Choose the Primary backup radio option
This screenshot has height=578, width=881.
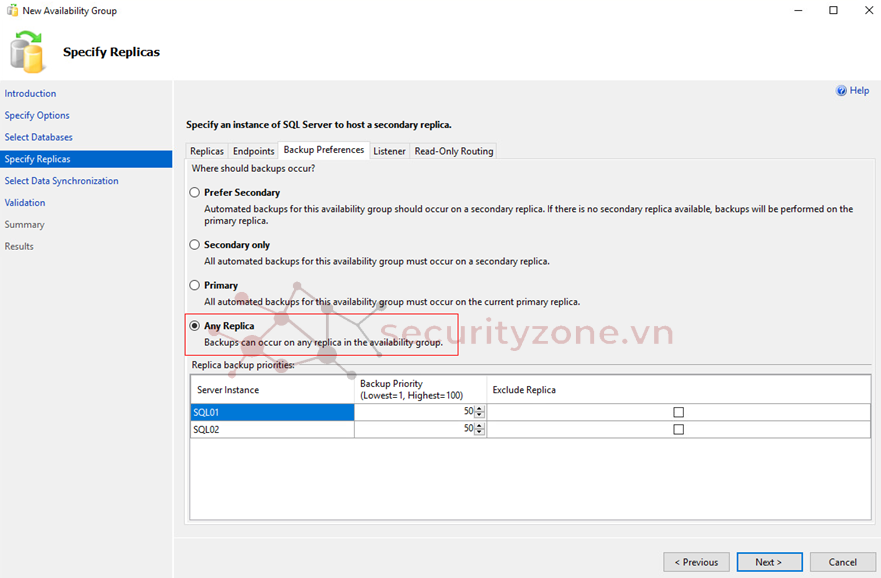195,285
